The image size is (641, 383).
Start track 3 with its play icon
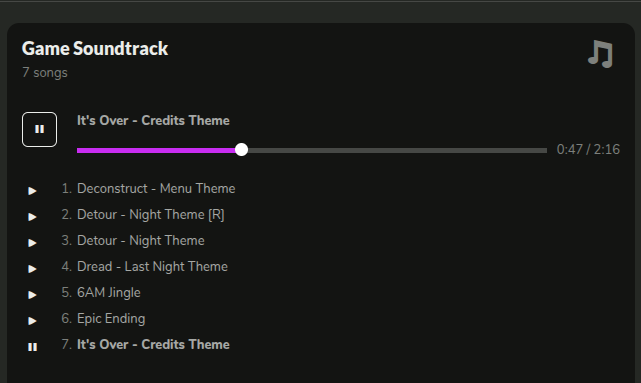click(32, 243)
